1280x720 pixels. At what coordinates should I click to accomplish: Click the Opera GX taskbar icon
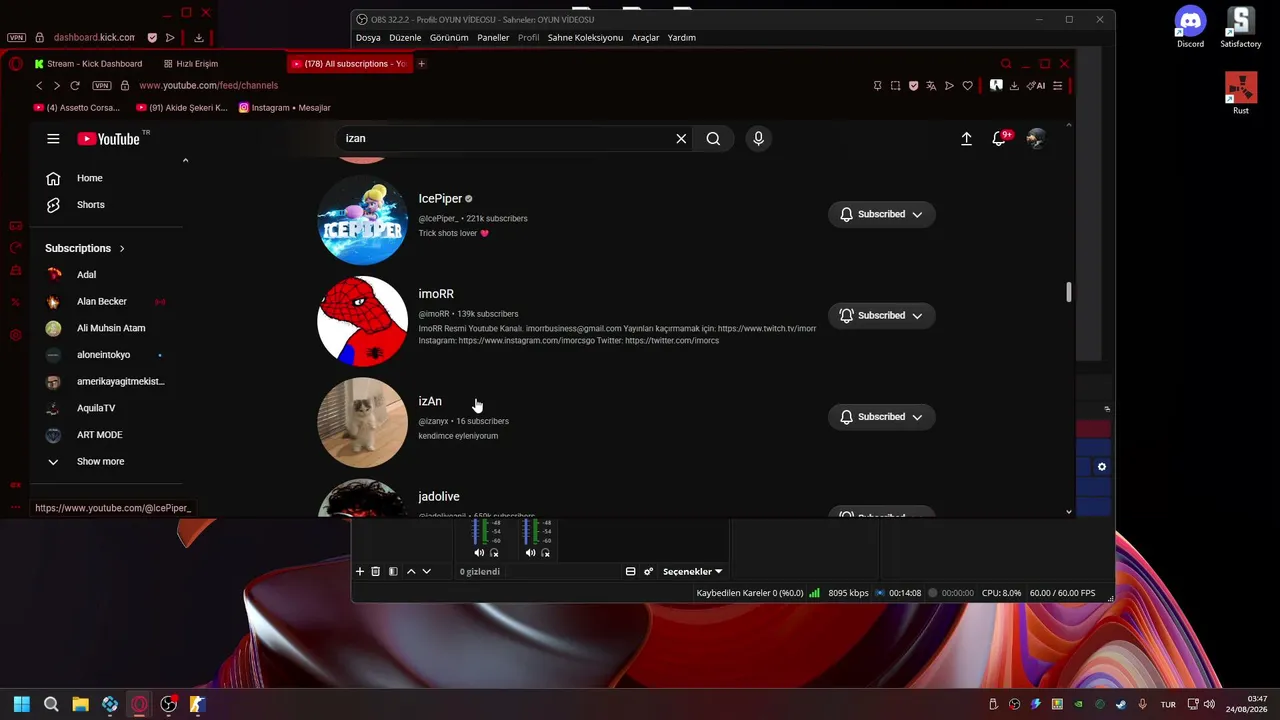pyautogui.click(x=139, y=704)
